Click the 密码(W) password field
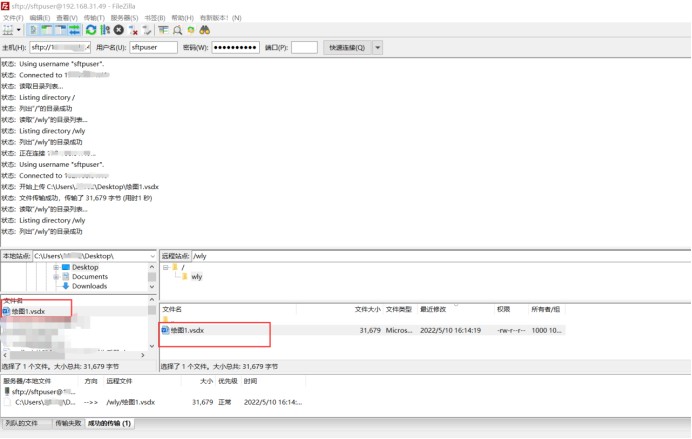Viewport: 692px width, 439px height. 235,47
